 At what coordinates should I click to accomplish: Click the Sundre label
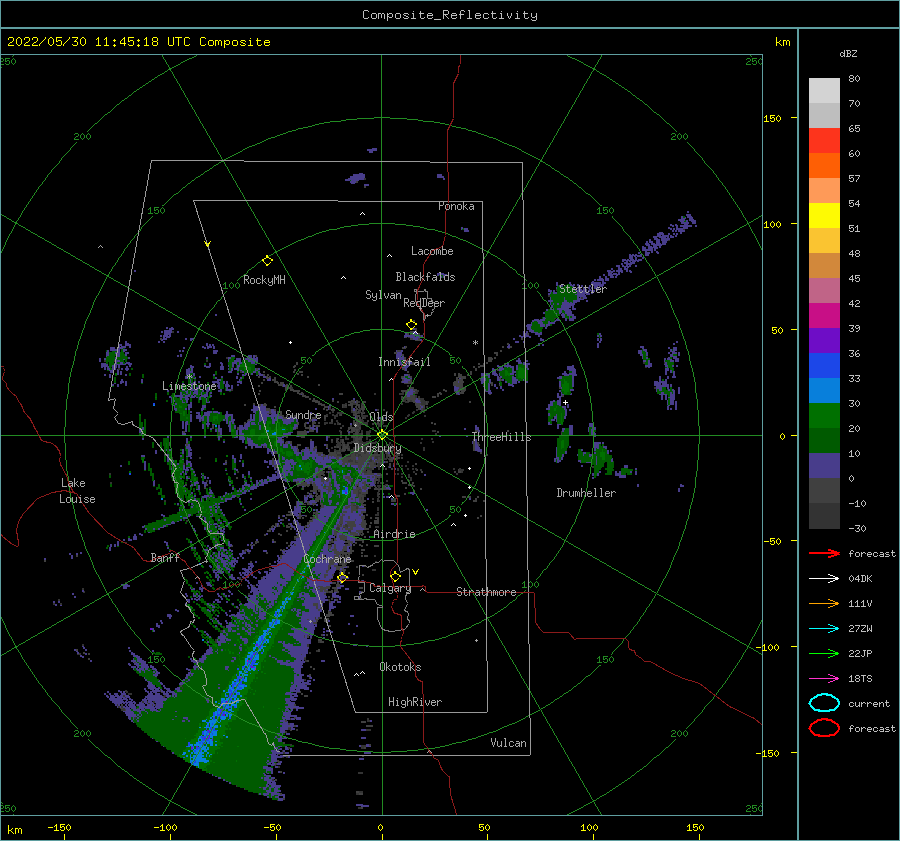[303, 415]
